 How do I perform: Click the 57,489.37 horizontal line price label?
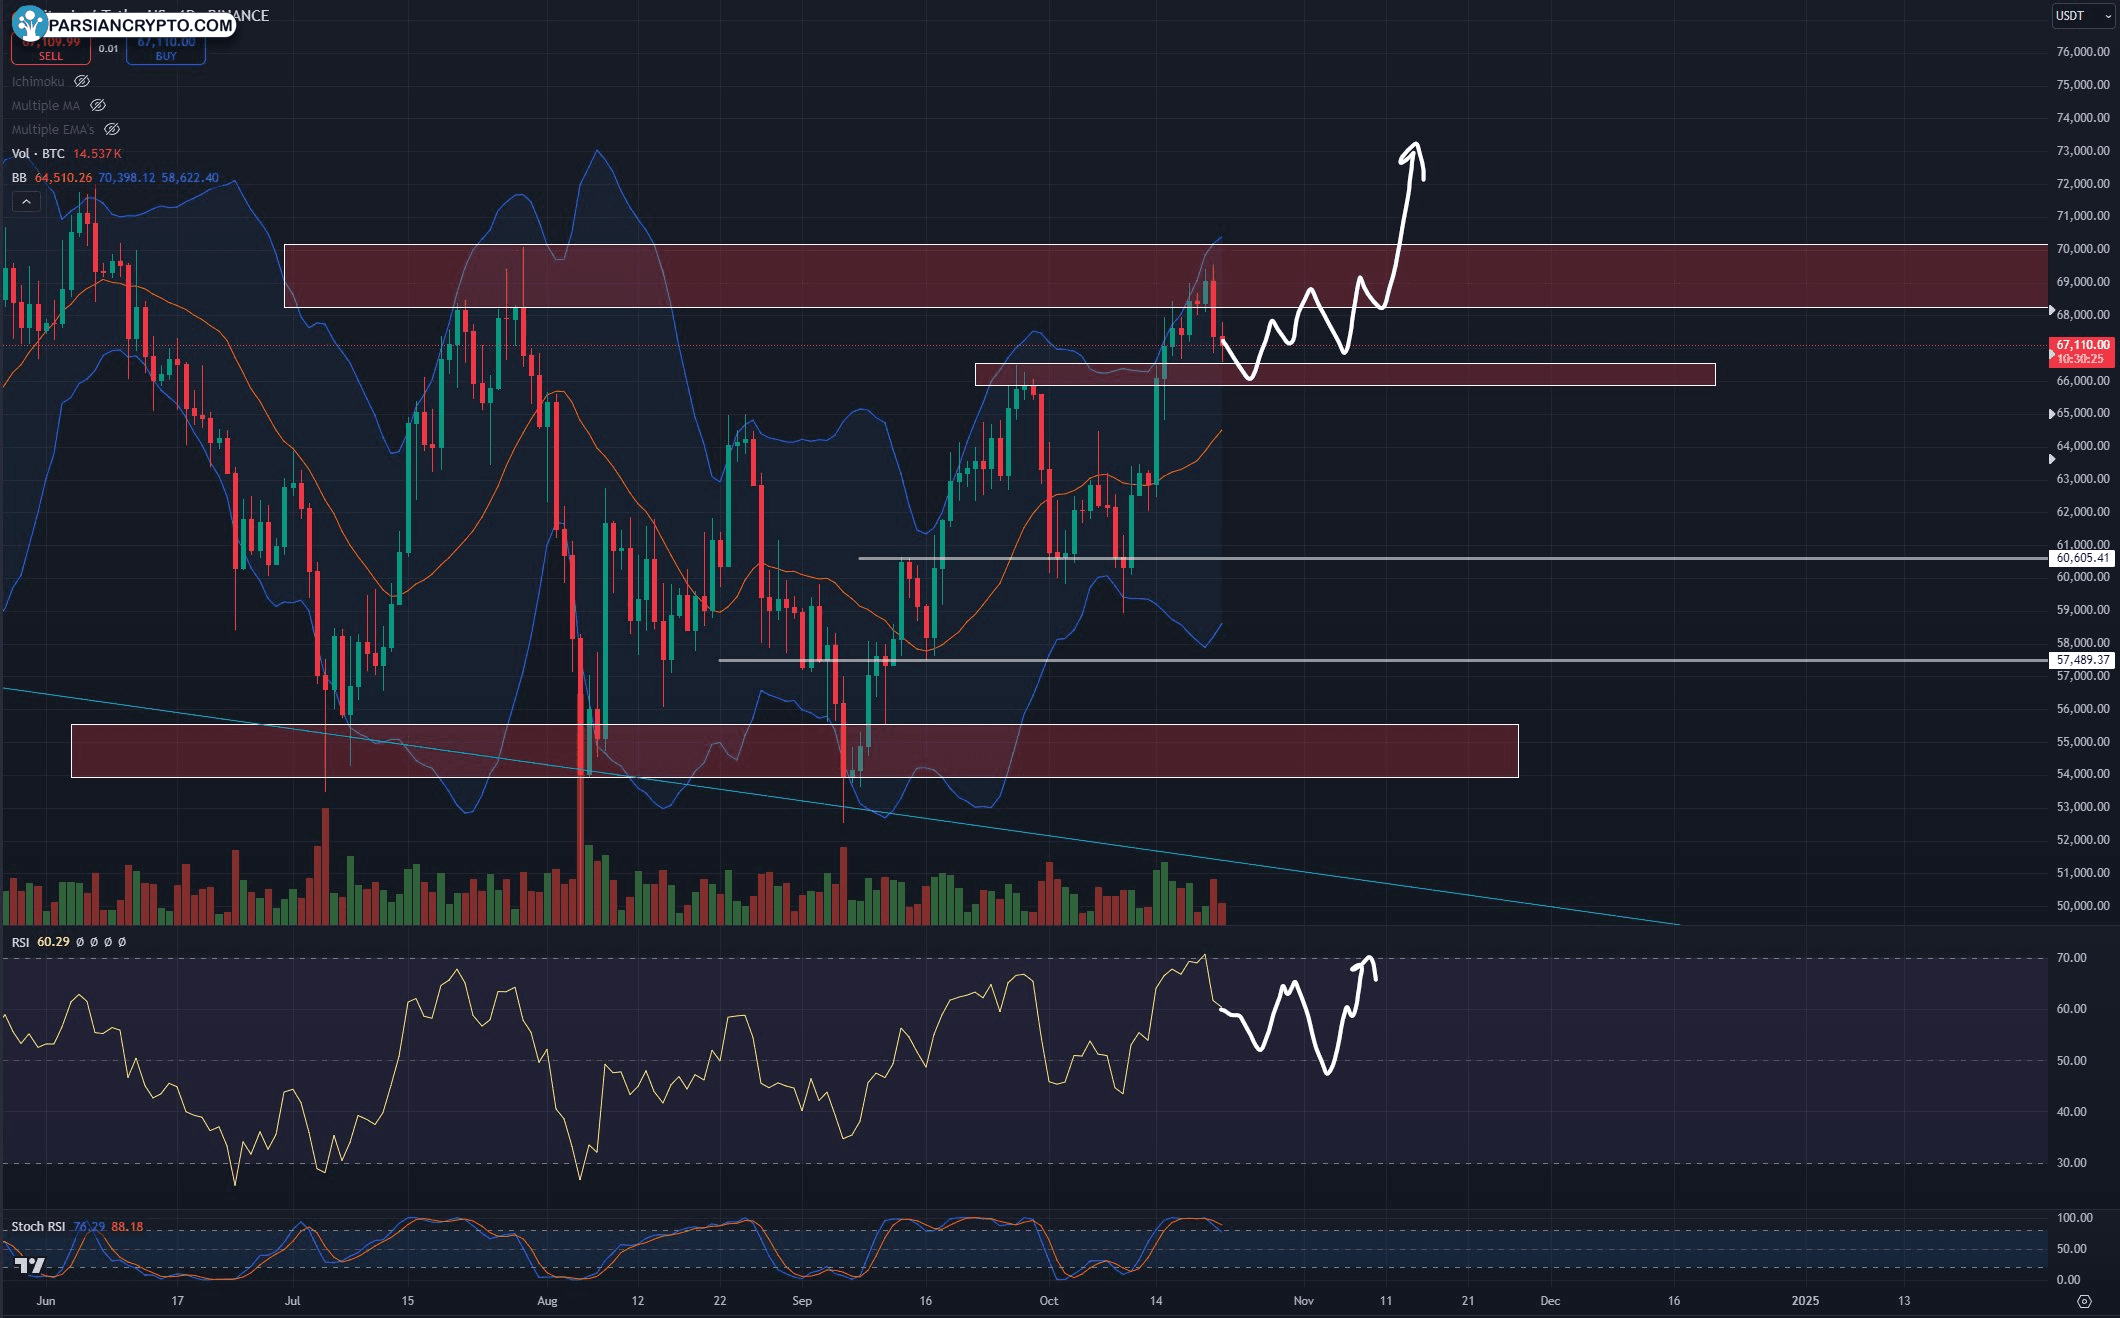[2082, 660]
